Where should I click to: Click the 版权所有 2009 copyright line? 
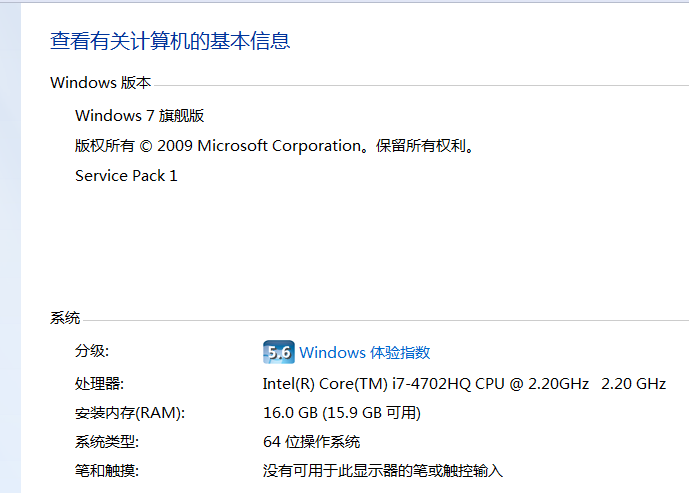(x=274, y=146)
